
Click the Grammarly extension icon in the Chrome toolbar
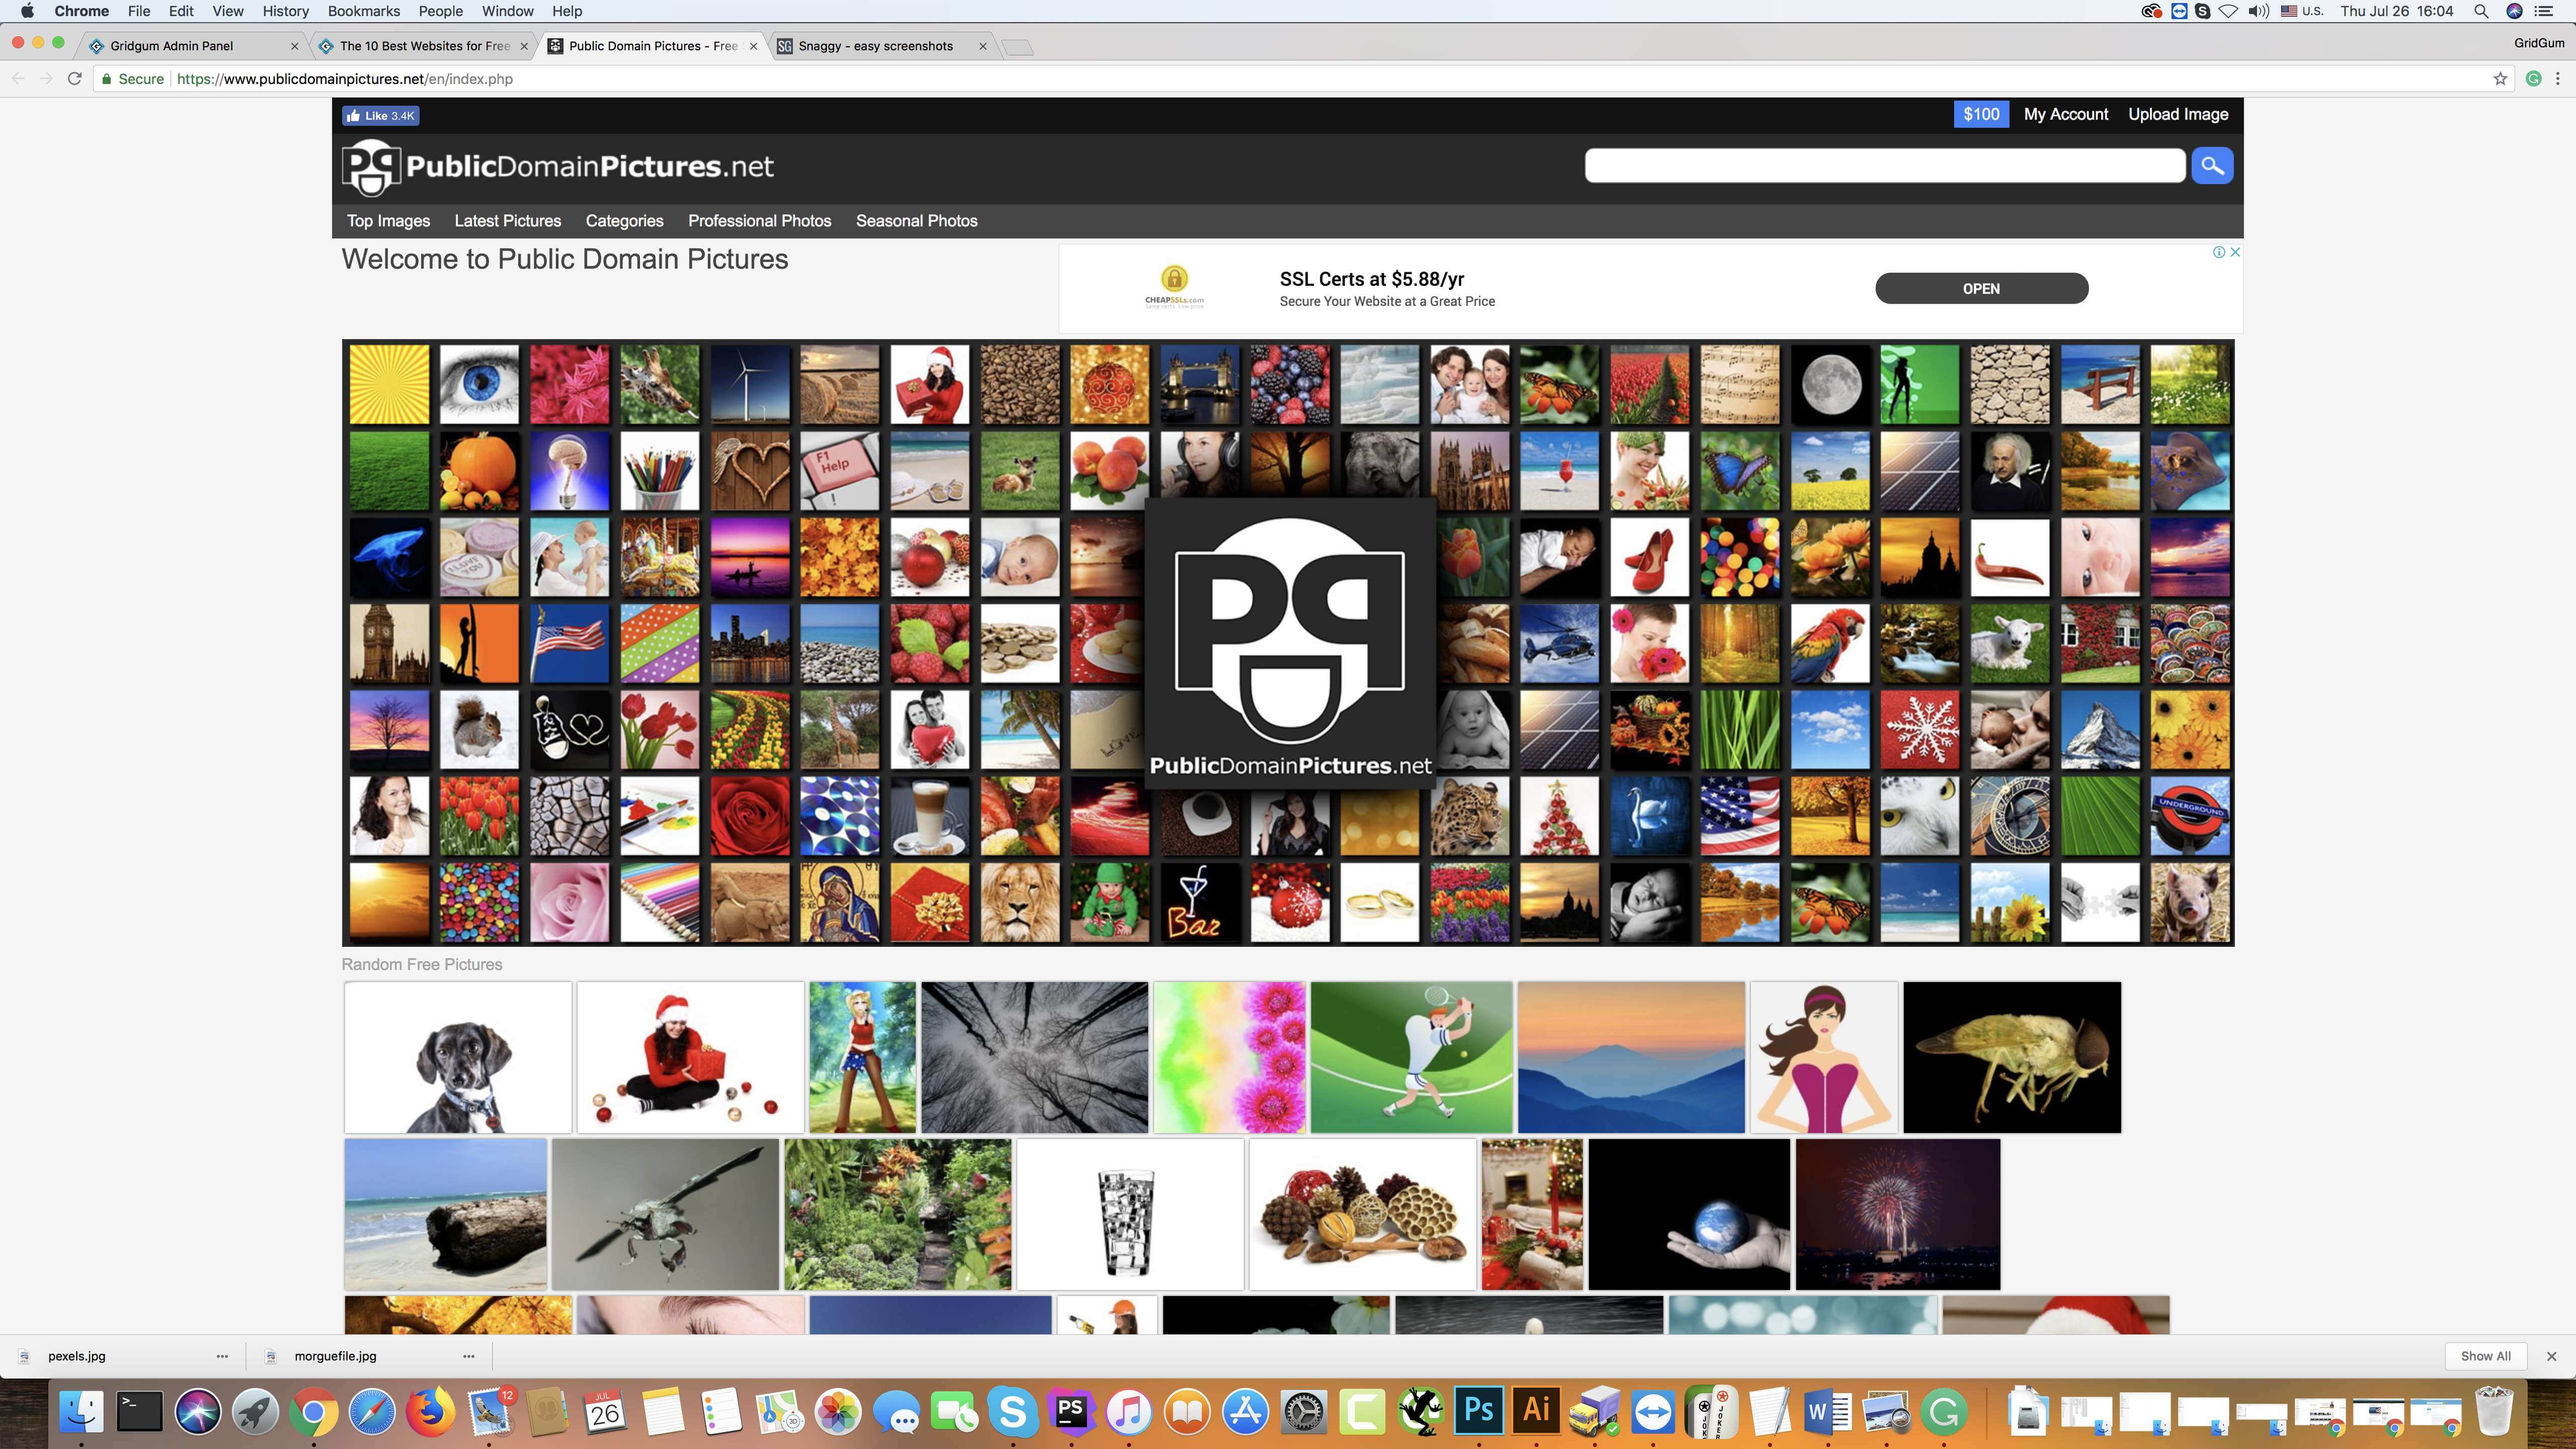(x=2533, y=79)
